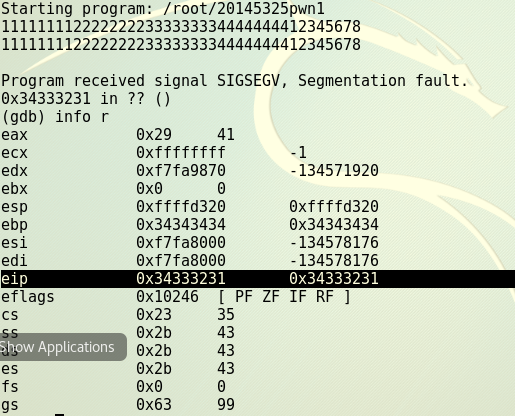Click ss value 0x2b
Viewport: 515px width, 416px height.
click(154, 333)
